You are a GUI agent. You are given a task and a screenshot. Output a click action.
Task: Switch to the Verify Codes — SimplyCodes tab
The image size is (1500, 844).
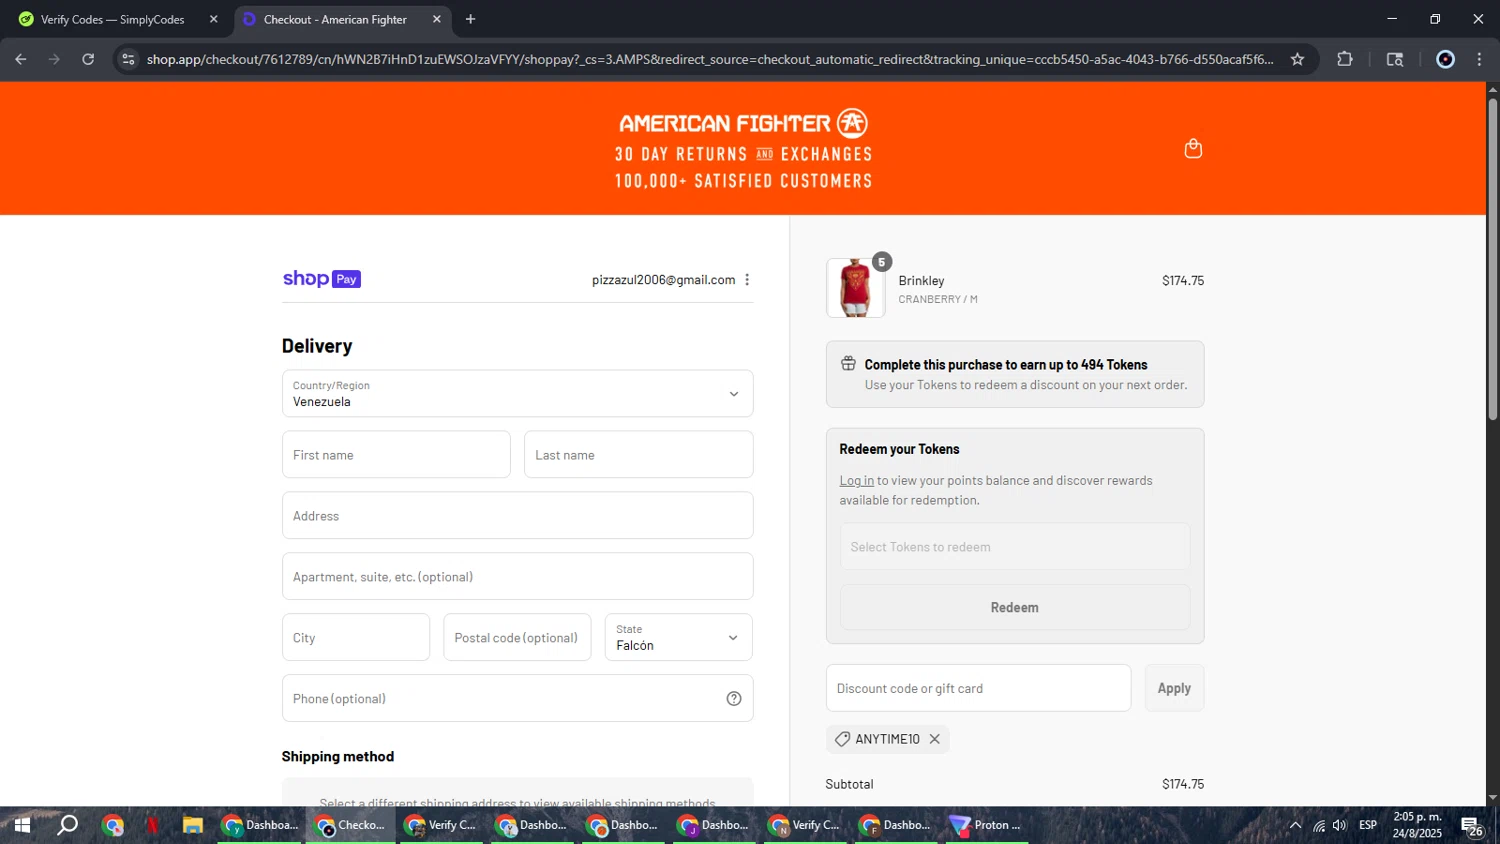point(115,19)
